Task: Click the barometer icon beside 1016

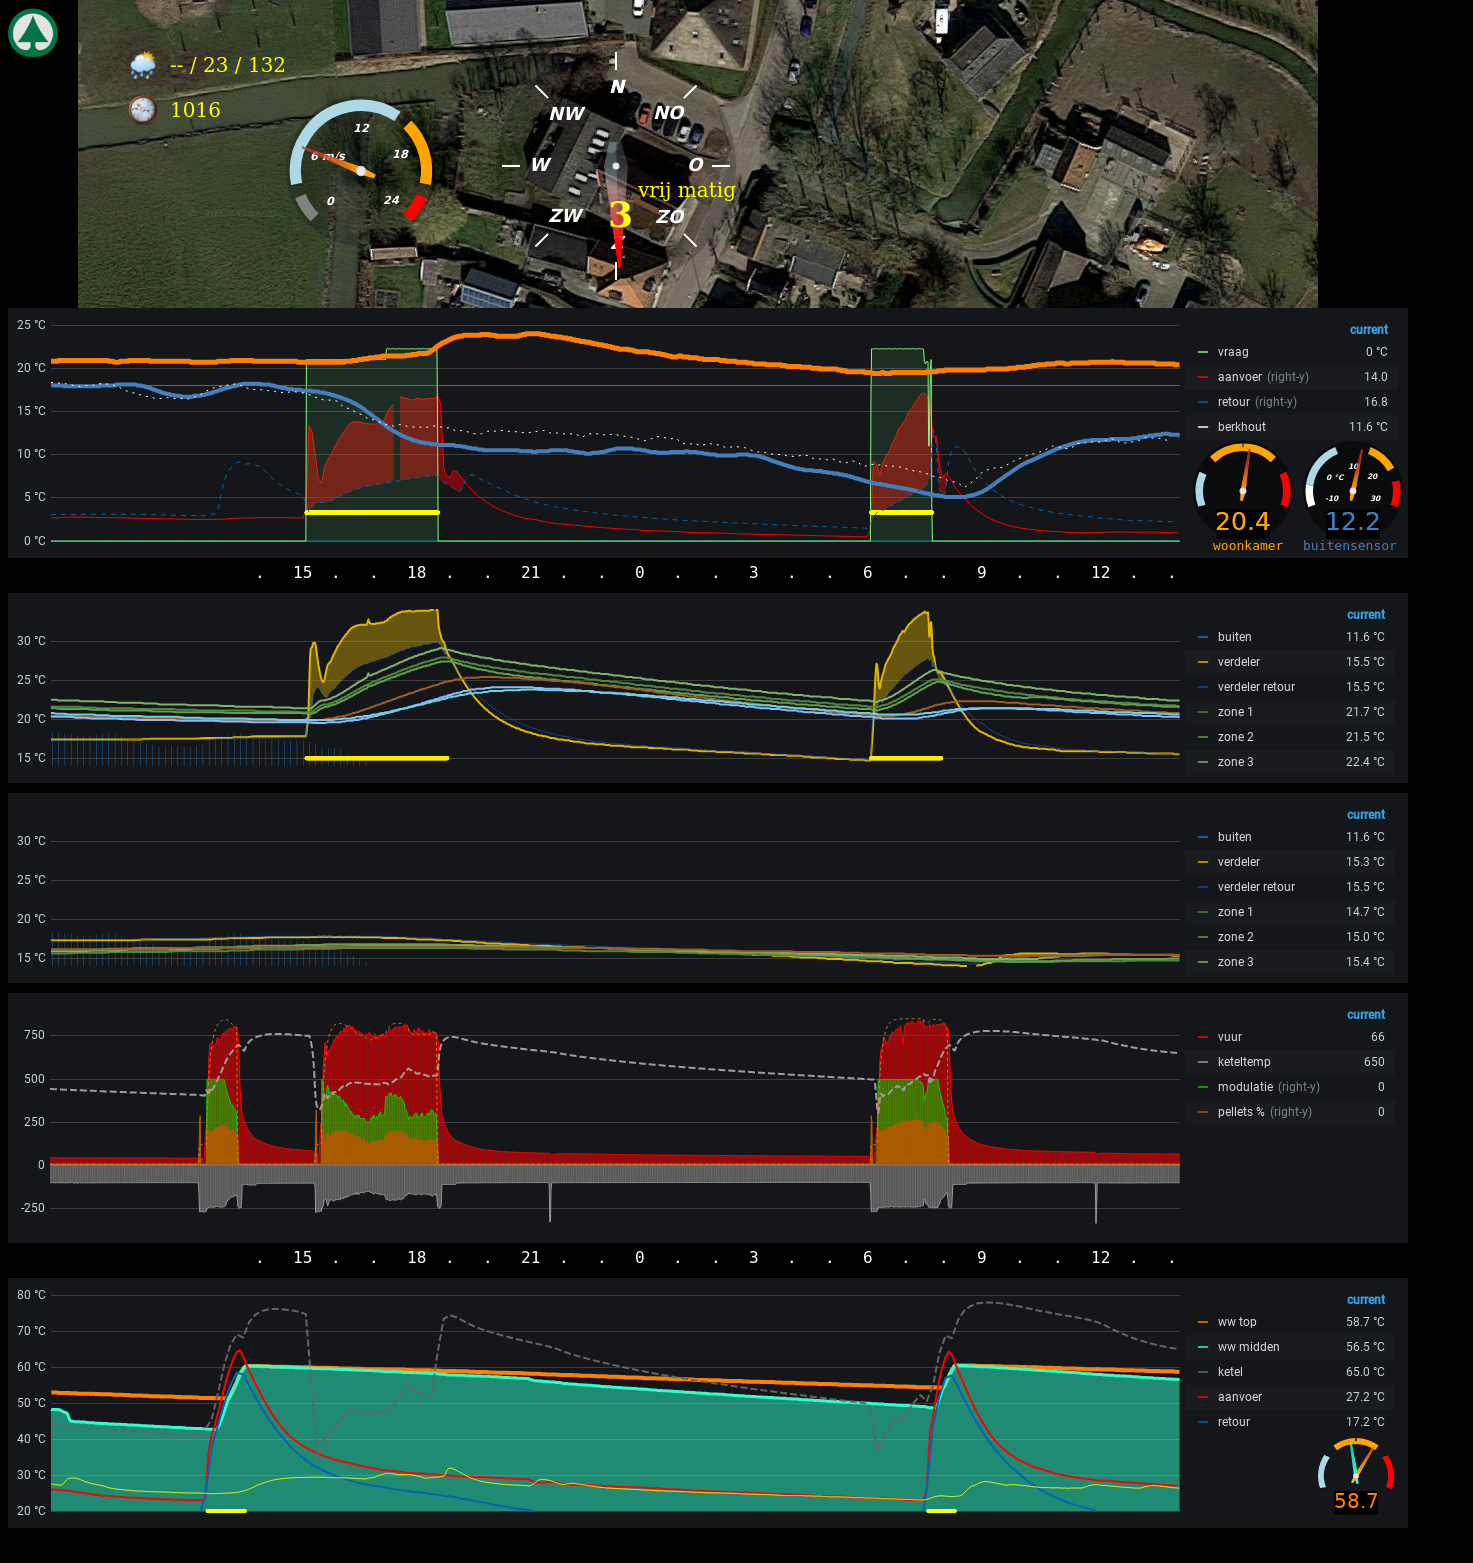Action: point(143,110)
